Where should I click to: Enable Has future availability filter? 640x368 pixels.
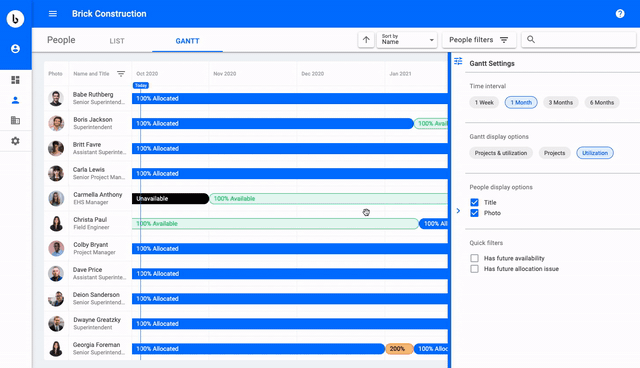(474, 258)
